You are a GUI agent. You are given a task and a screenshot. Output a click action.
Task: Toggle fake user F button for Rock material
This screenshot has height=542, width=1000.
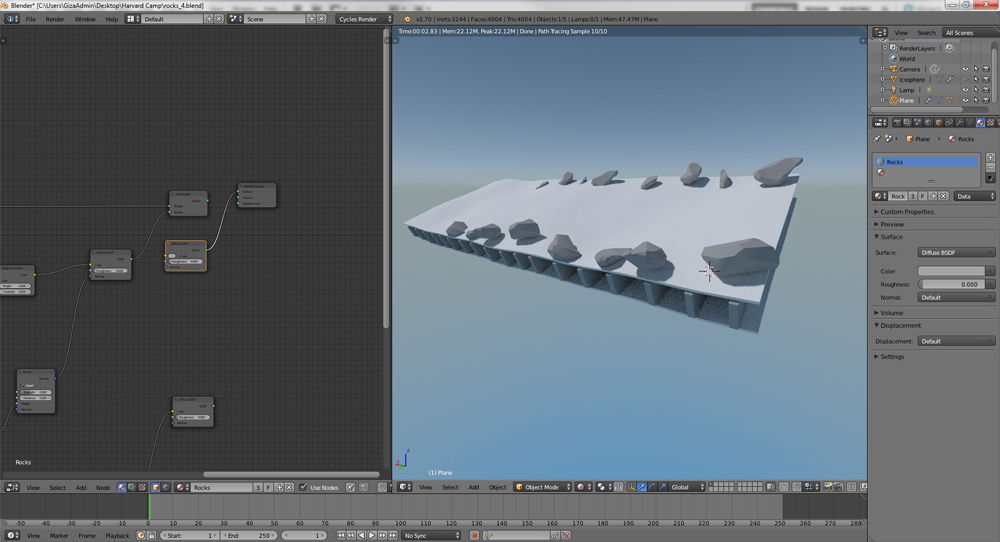(x=922, y=196)
